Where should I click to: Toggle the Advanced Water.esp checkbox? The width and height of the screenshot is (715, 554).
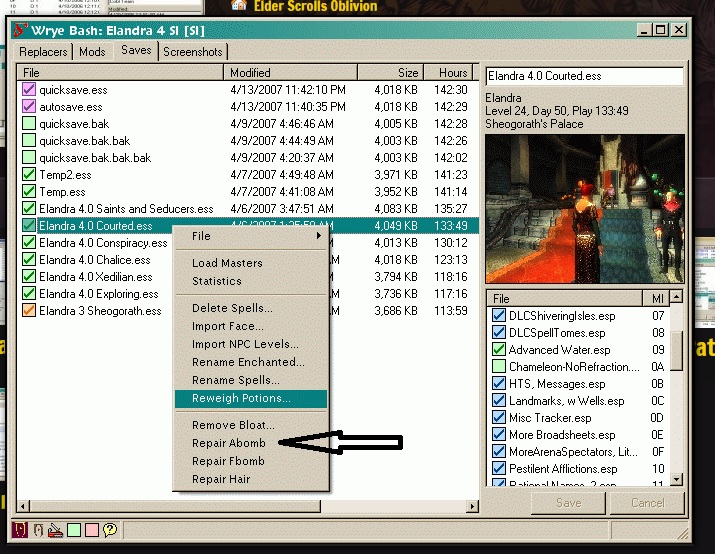[499, 350]
